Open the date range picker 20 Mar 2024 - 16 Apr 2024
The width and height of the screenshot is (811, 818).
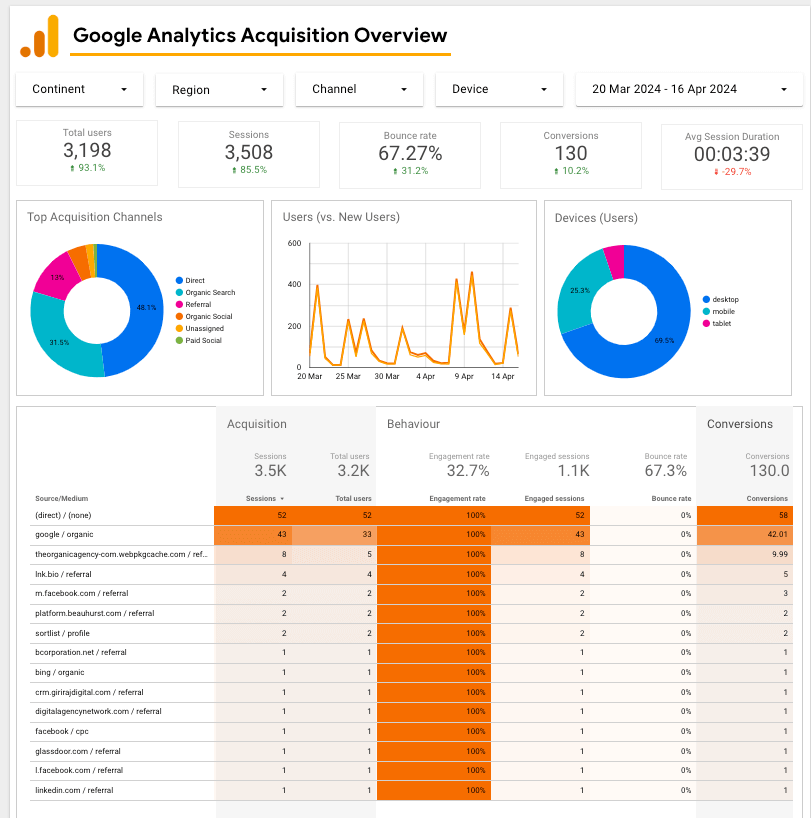click(x=689, y=89)
